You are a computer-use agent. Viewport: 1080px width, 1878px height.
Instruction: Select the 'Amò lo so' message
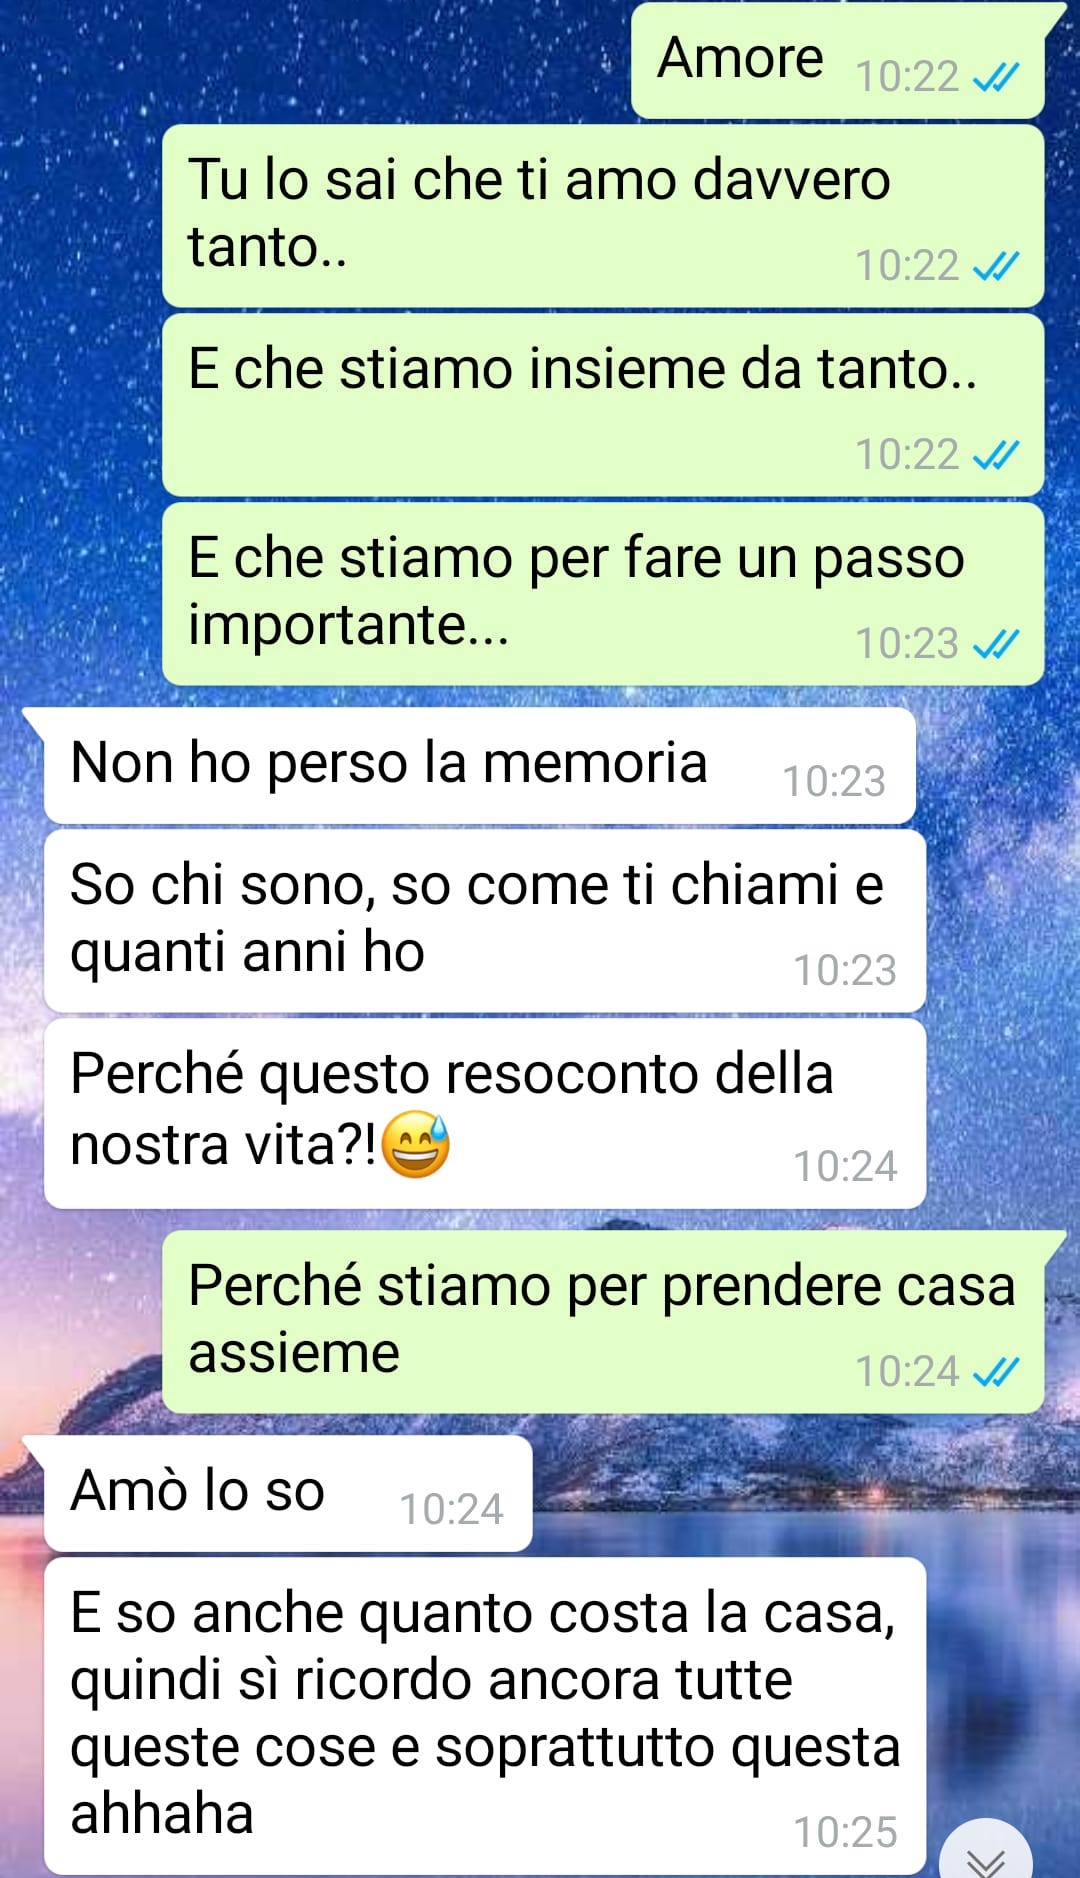288,1494
